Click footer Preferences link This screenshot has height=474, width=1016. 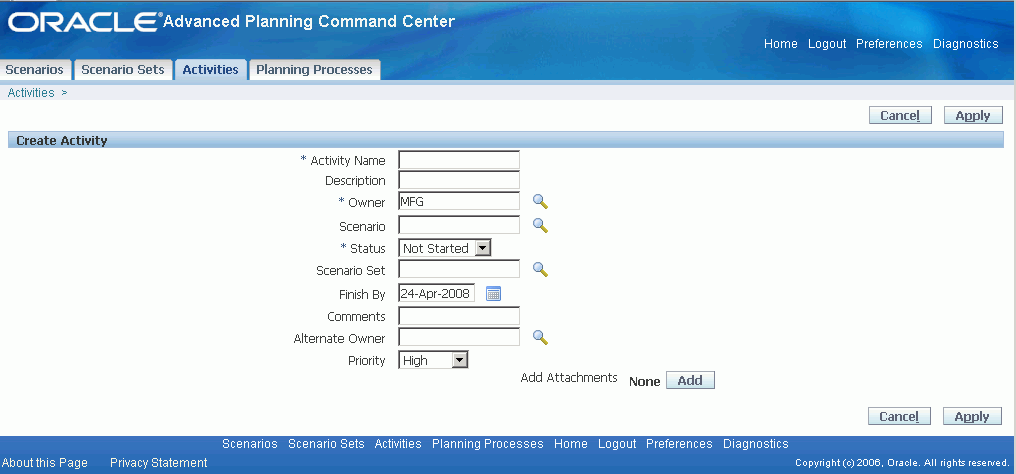(679, 444)
